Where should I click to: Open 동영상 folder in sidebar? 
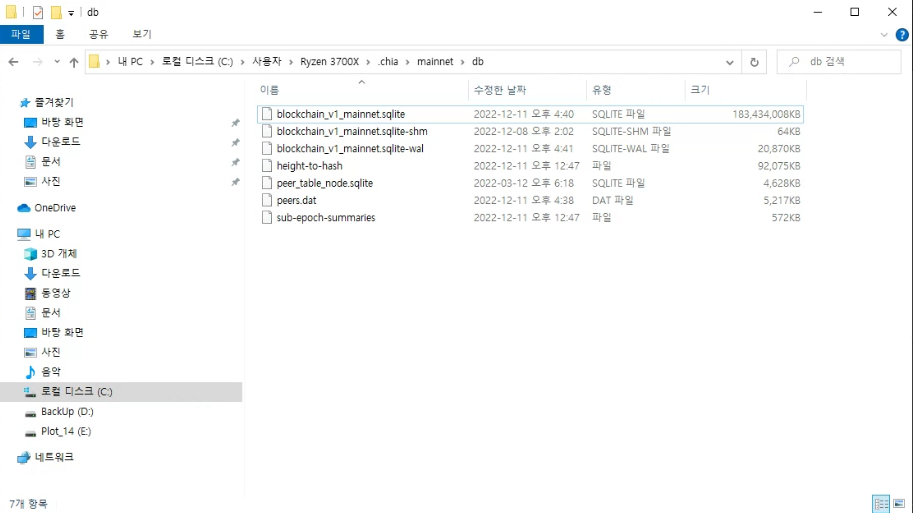coord(55,293)
